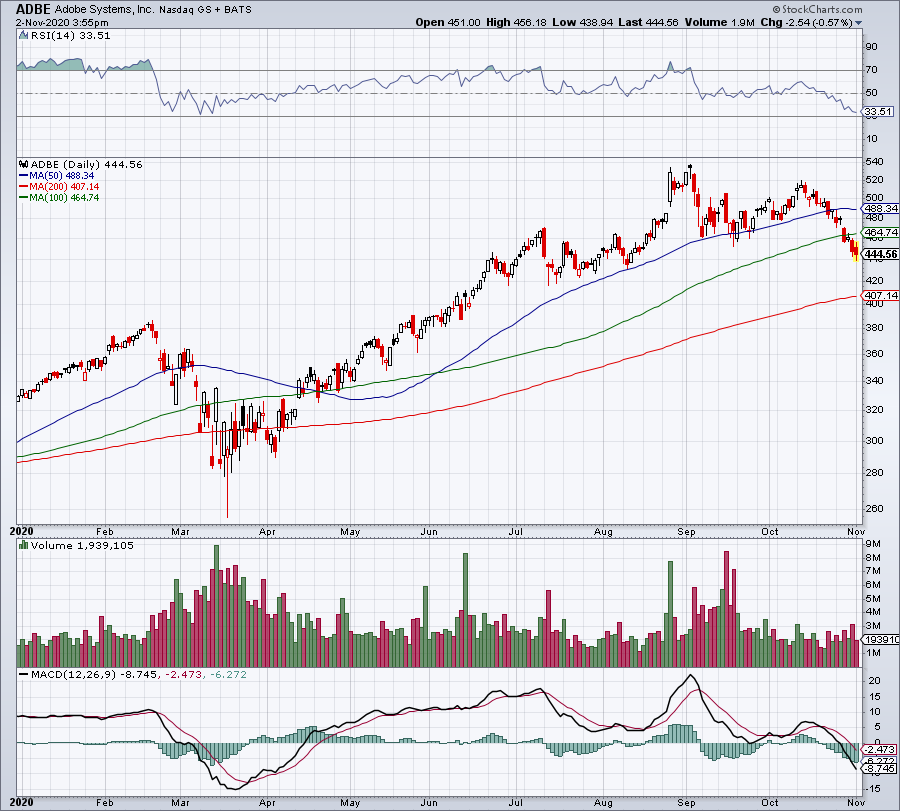This screenshot has height=811, width=900.
Task: Click the 'Volume 1,939,105' legend text
Action: pos(82,545)
